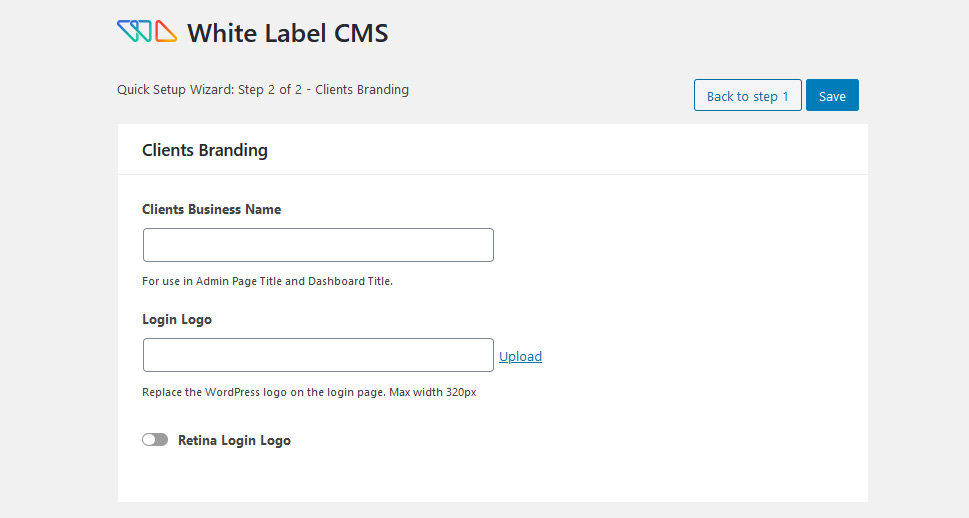
Task: Focus the Login Logo URL field
Action: pyautogui.click(x=318, y=355)
